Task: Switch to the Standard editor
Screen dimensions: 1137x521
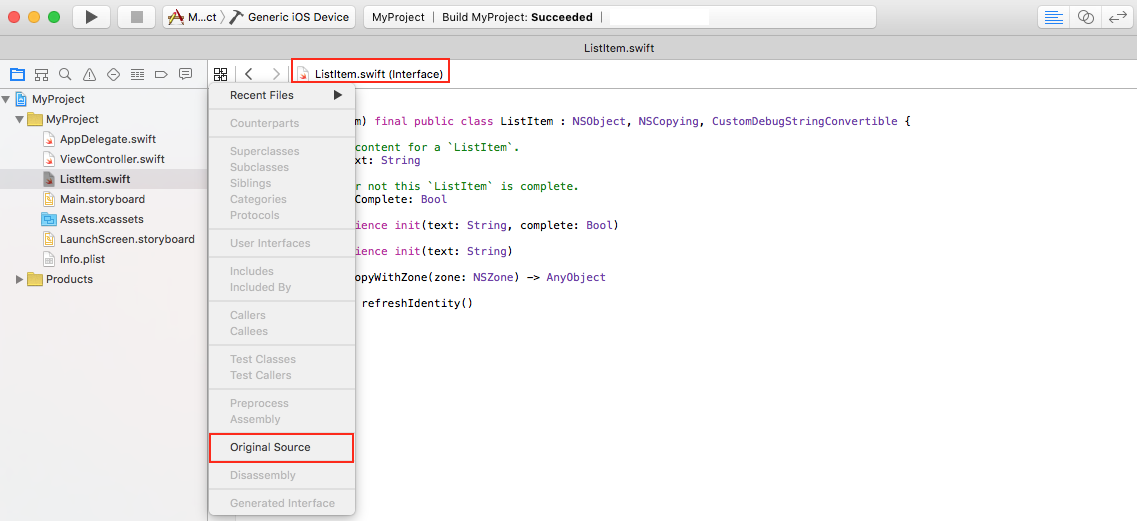Action: [1053, 17]
